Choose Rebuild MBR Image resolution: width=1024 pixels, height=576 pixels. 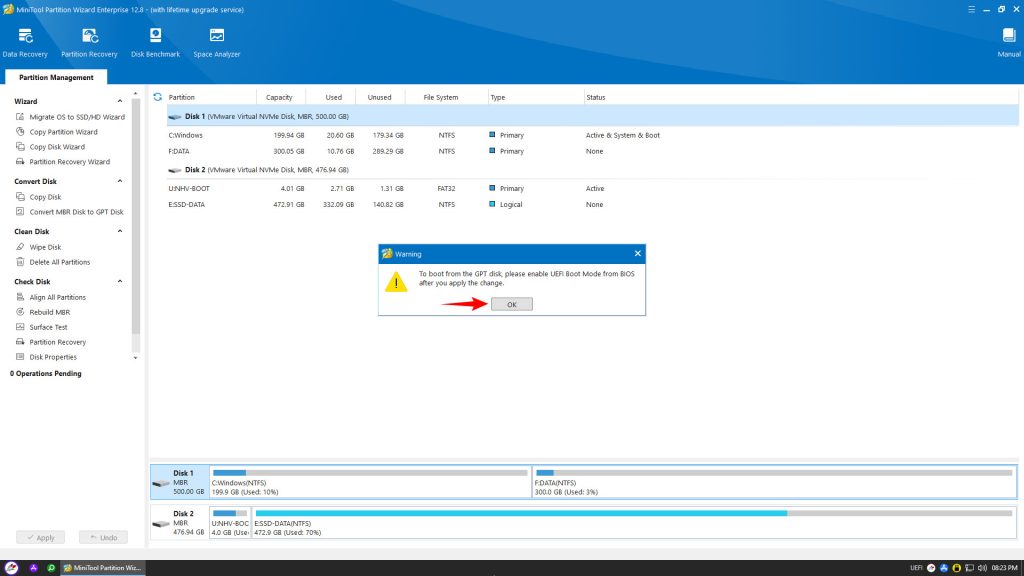pos(43,312)
